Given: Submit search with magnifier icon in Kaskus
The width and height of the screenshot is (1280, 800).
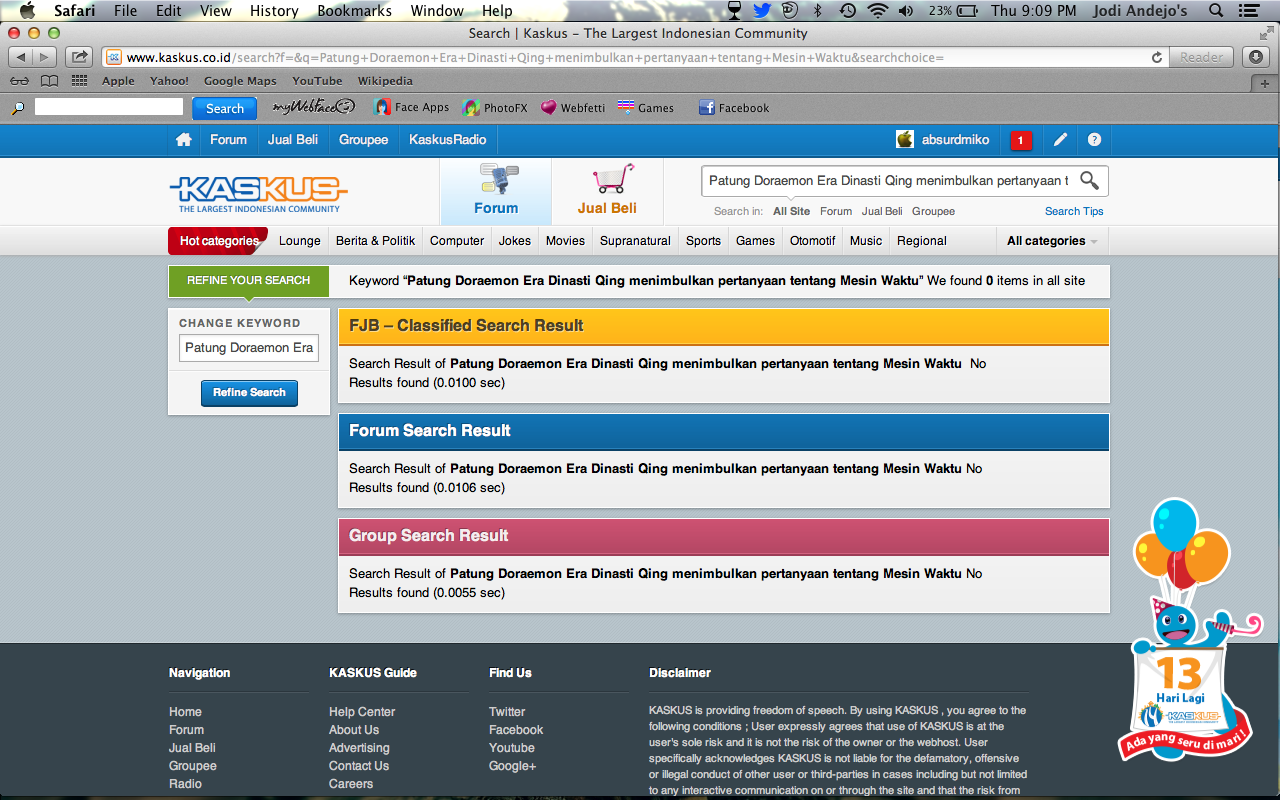Looking at the screenshot, I should (1090, 181).
